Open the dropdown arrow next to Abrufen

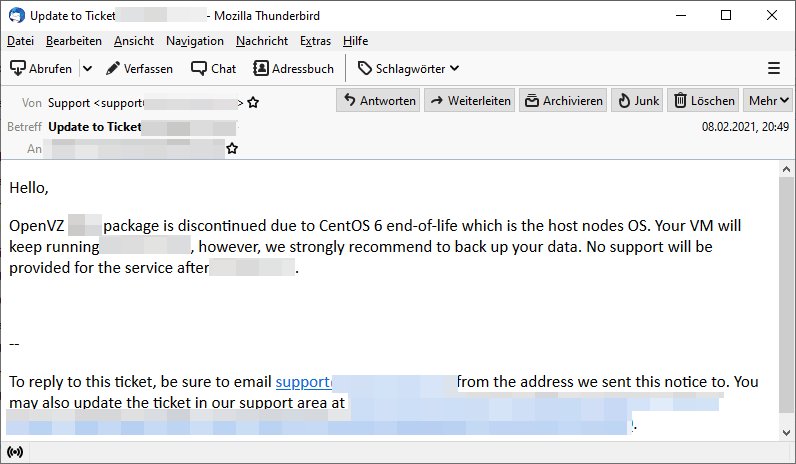tap(87, 69)
